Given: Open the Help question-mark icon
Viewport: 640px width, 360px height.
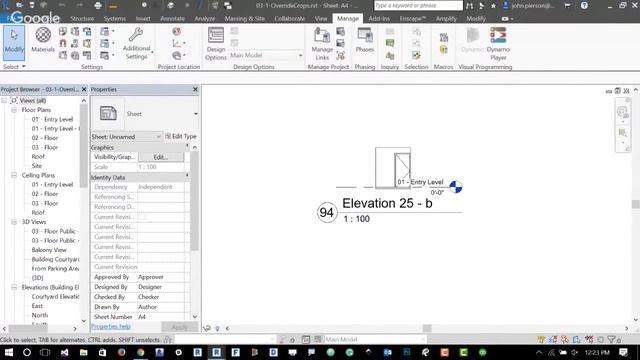Looking at the screenshot, I should (x=584, y=6).
